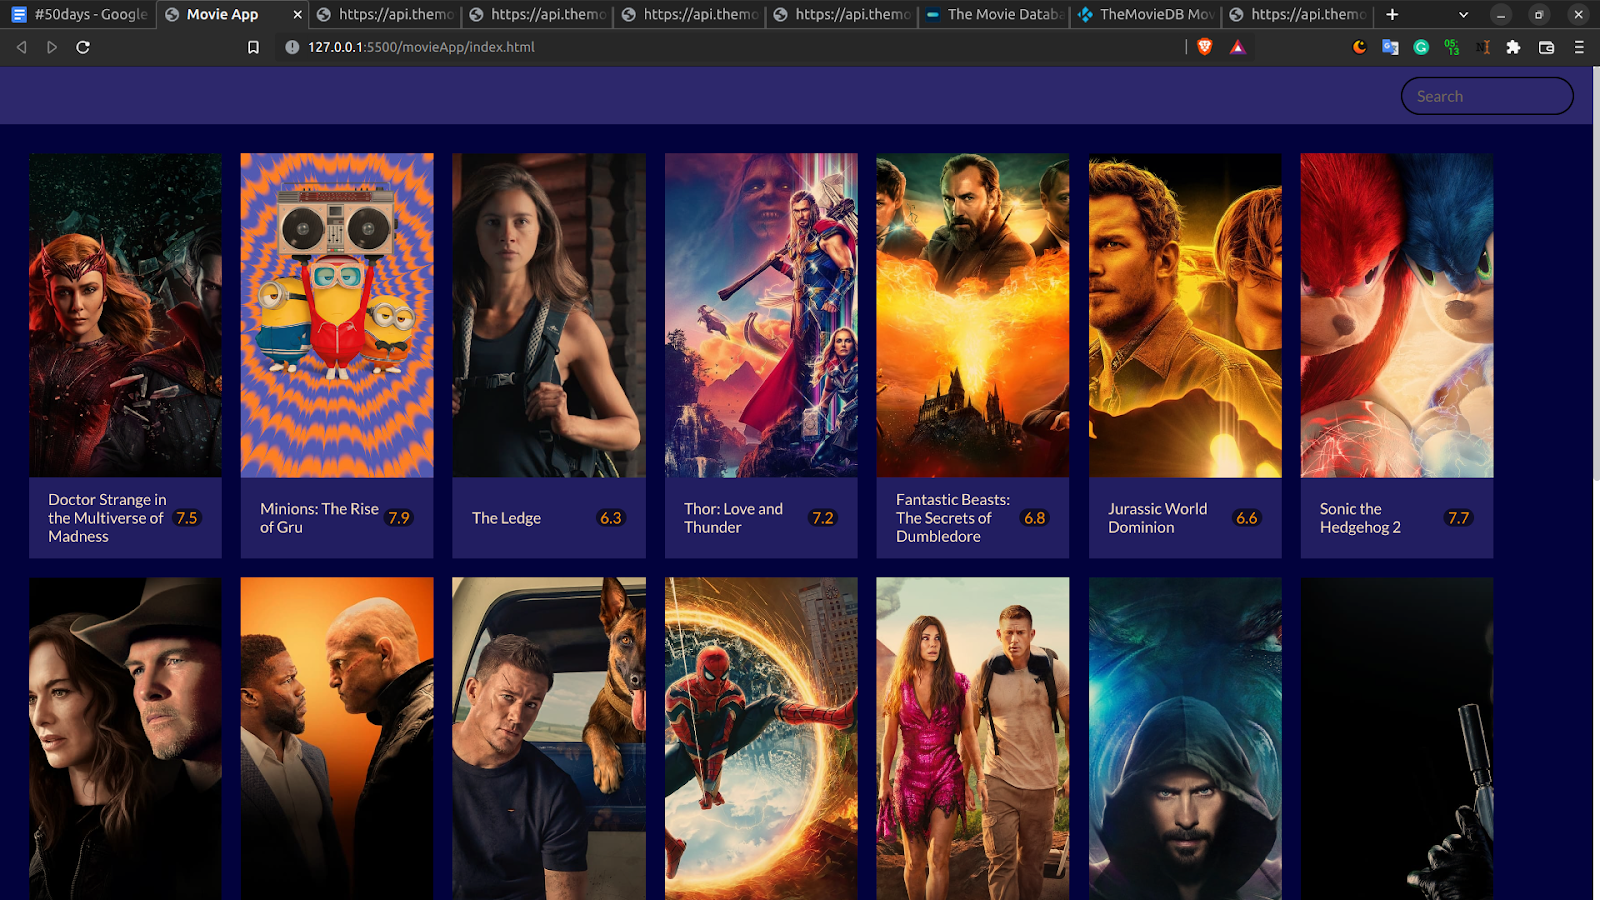Open the Google Translate extension
1600x900 pixels.
1390,47
